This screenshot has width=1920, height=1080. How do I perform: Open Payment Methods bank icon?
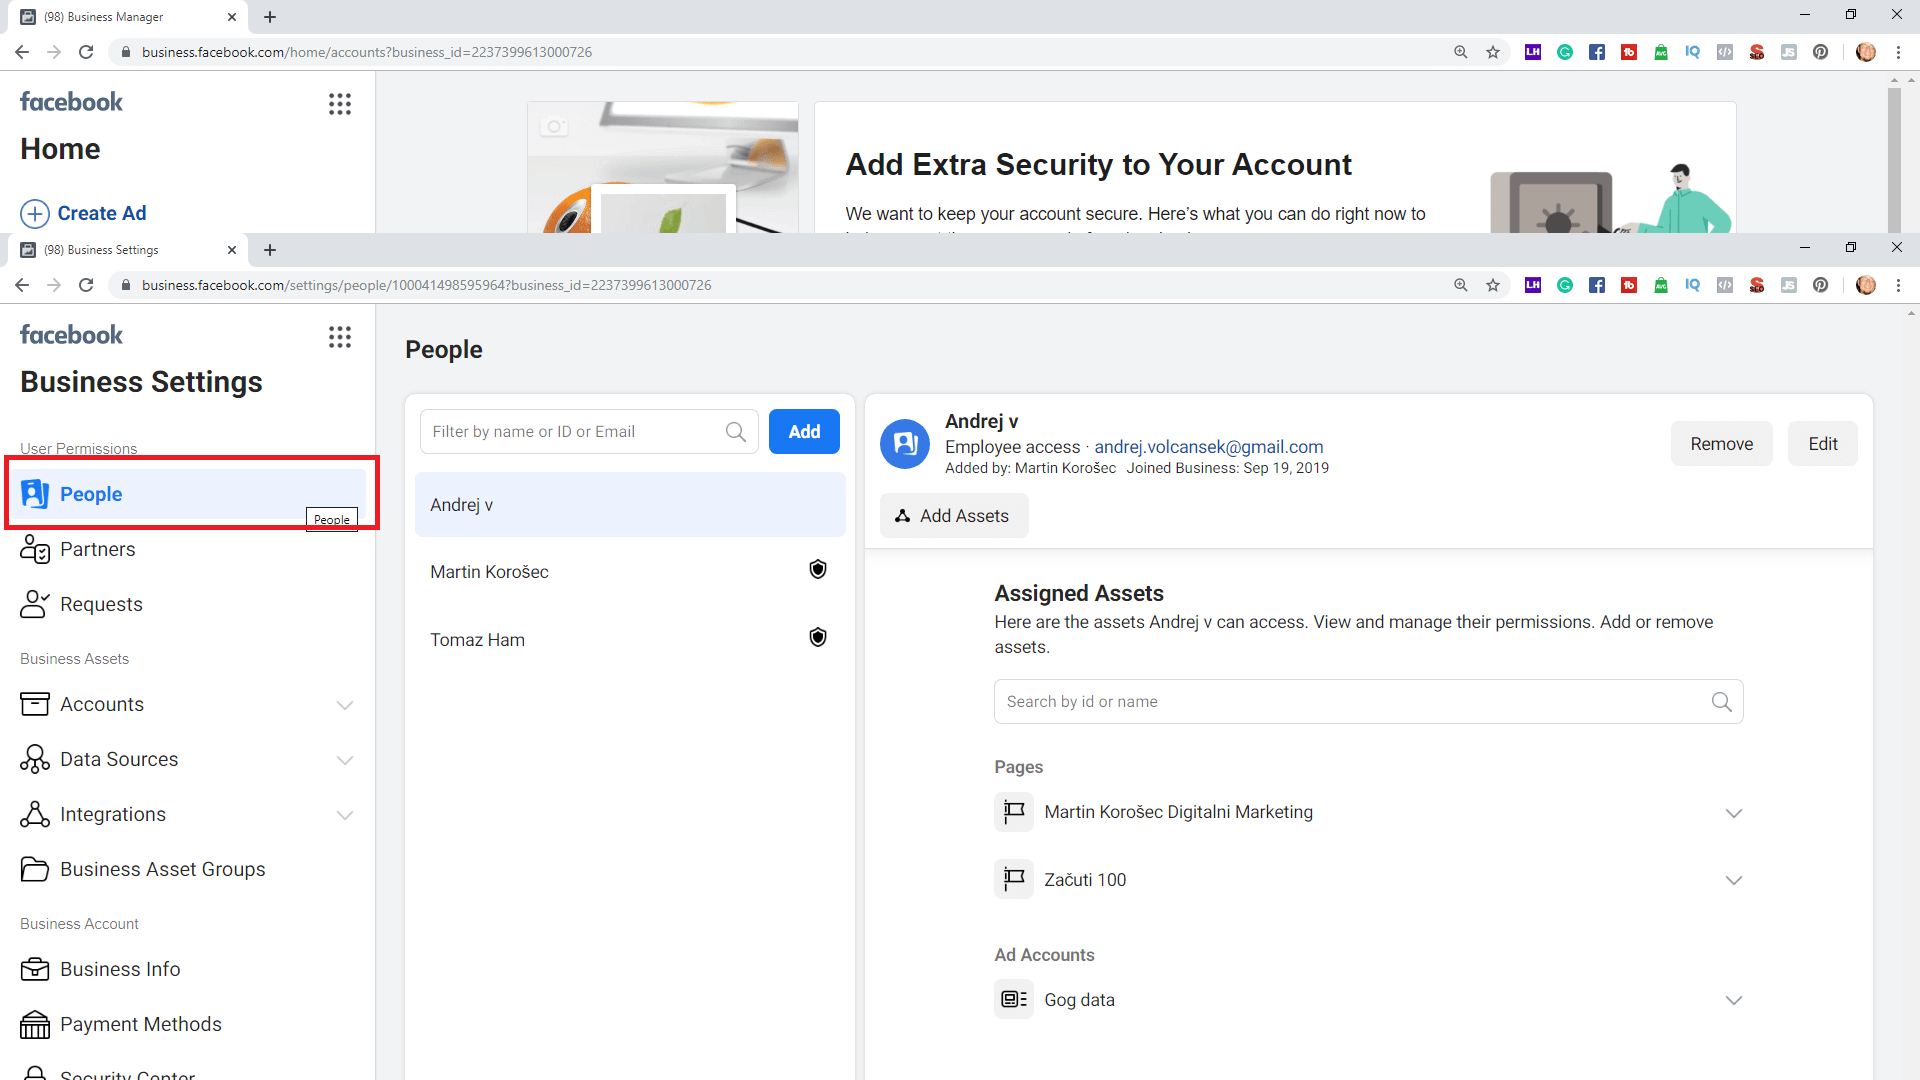click(35, 1024)
